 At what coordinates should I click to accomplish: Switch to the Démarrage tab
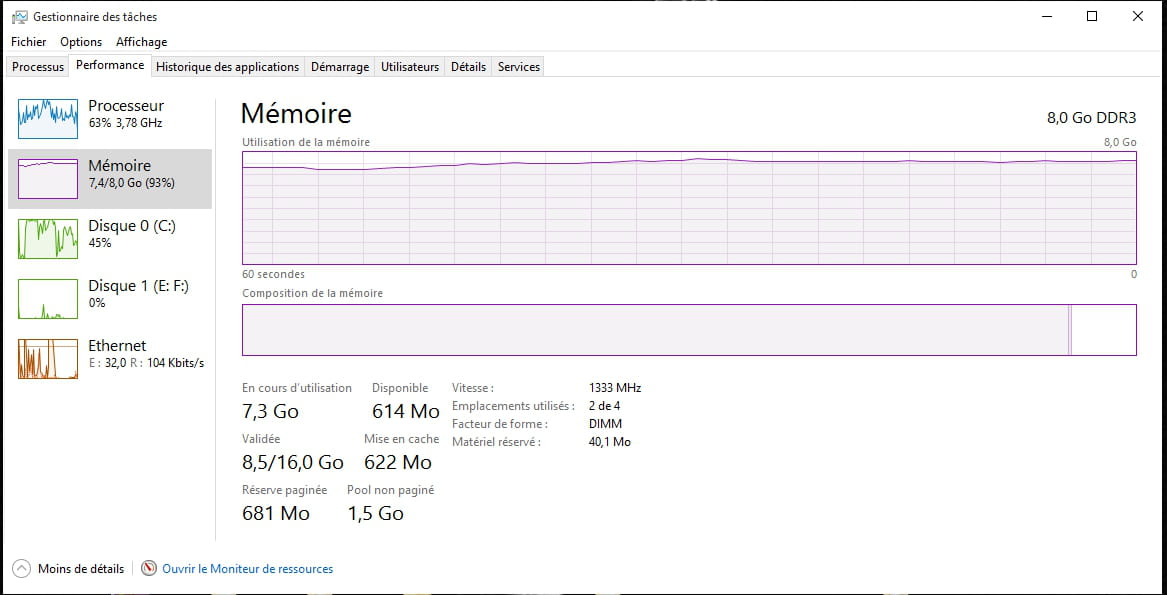pos(340,67)
